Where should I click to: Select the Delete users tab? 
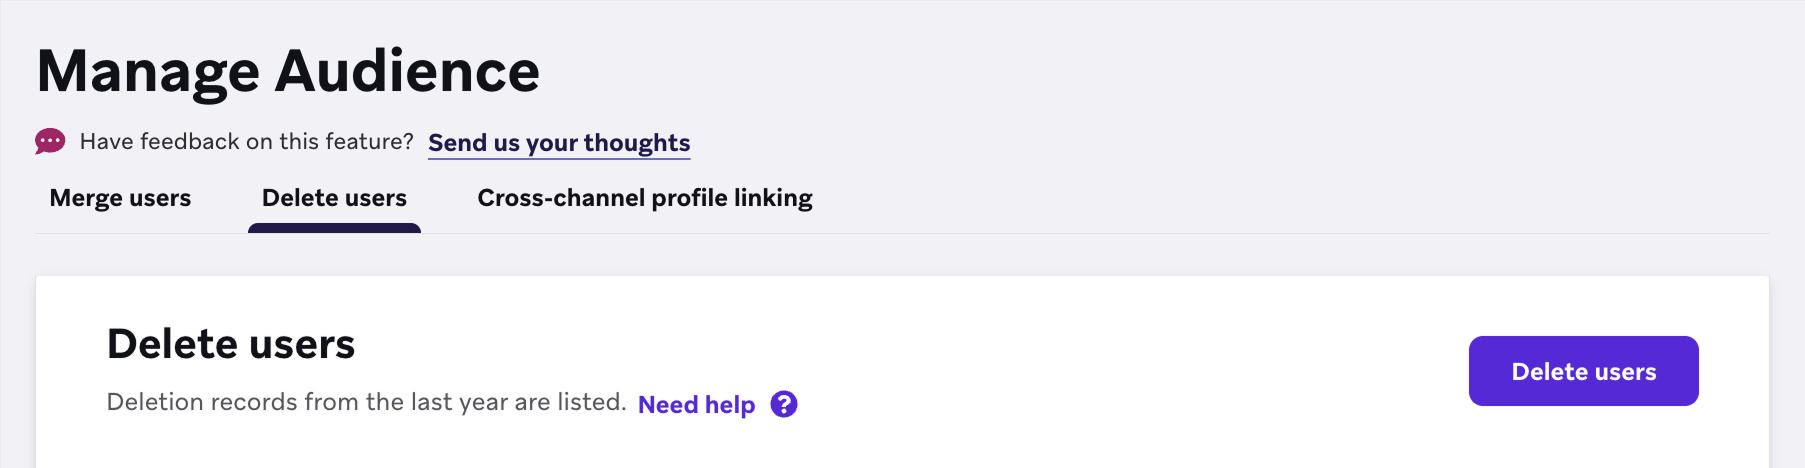coord(334,198)
